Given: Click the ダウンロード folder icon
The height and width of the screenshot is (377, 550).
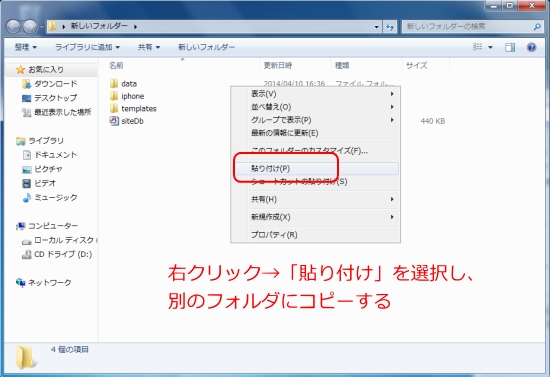Looking at the screenshot, I should (x=27, y=84).
